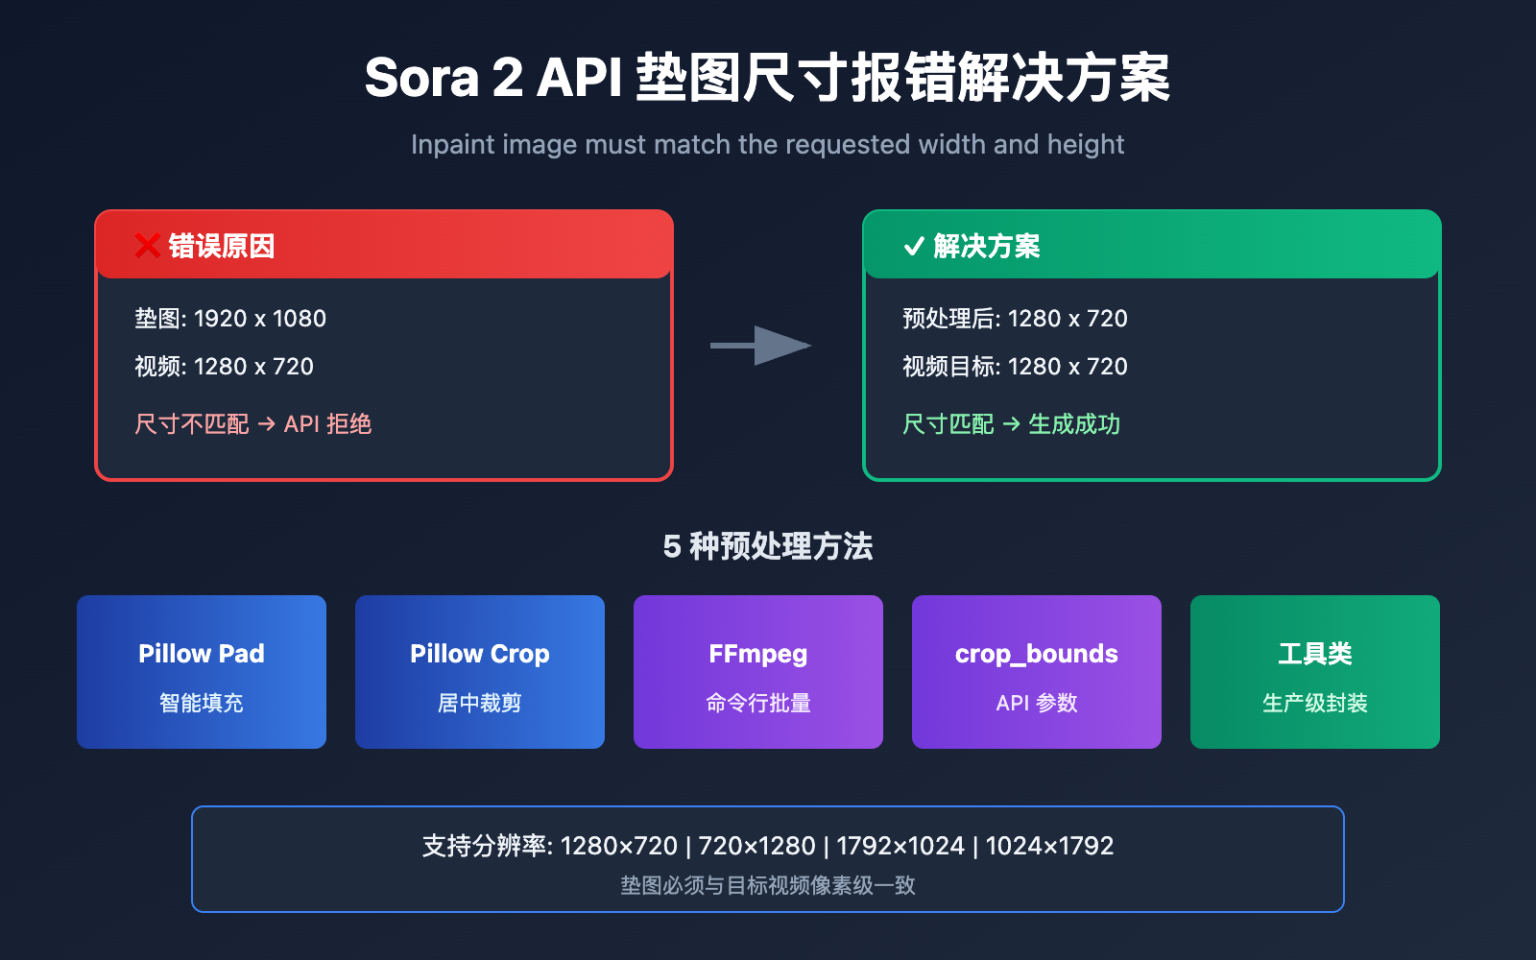Click the green 解决方案 header bar

pyautogui.click(x=1151, y=244)
